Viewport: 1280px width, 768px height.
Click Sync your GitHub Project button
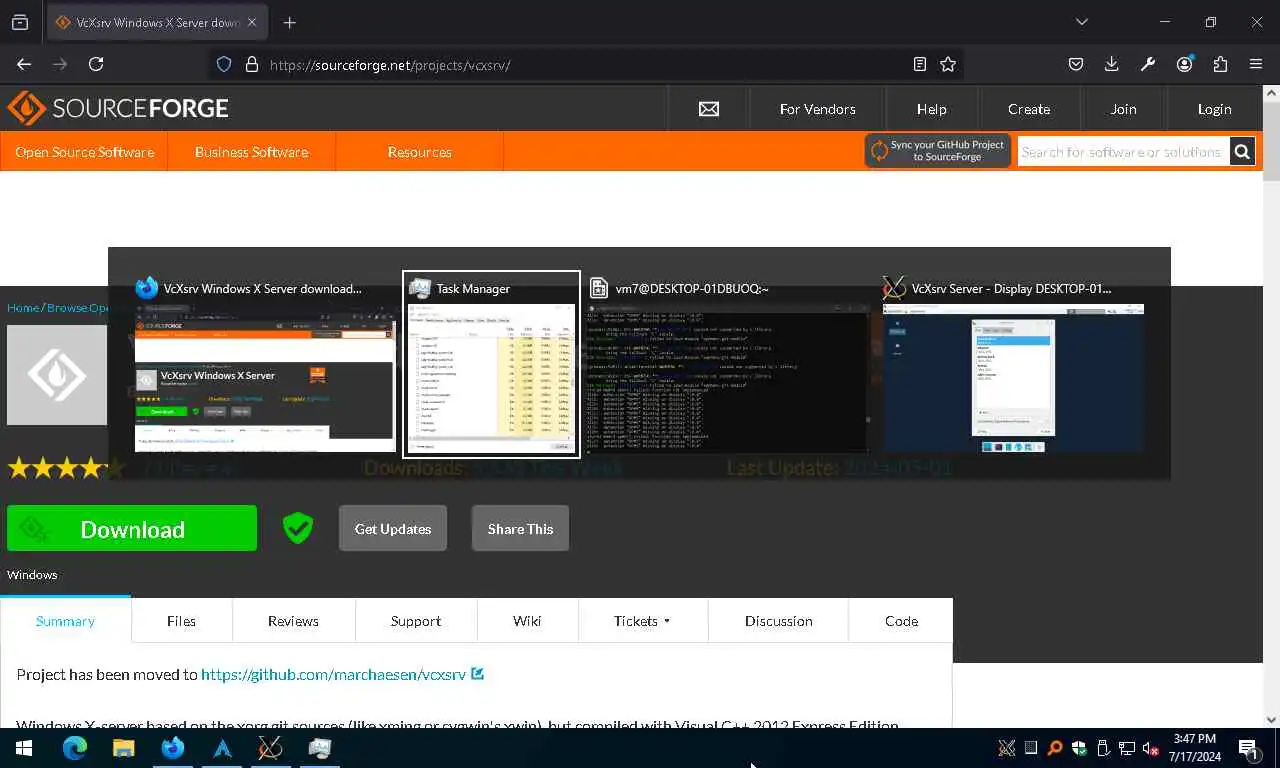pos(937,151)
